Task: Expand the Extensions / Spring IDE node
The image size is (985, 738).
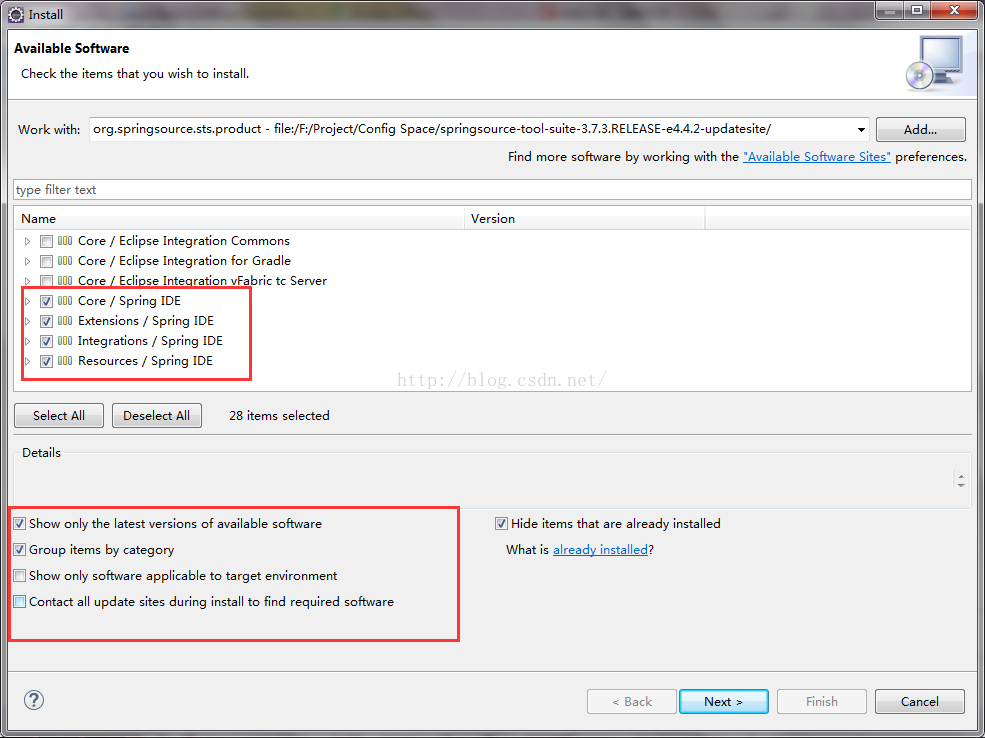Action: click(28, 322)
